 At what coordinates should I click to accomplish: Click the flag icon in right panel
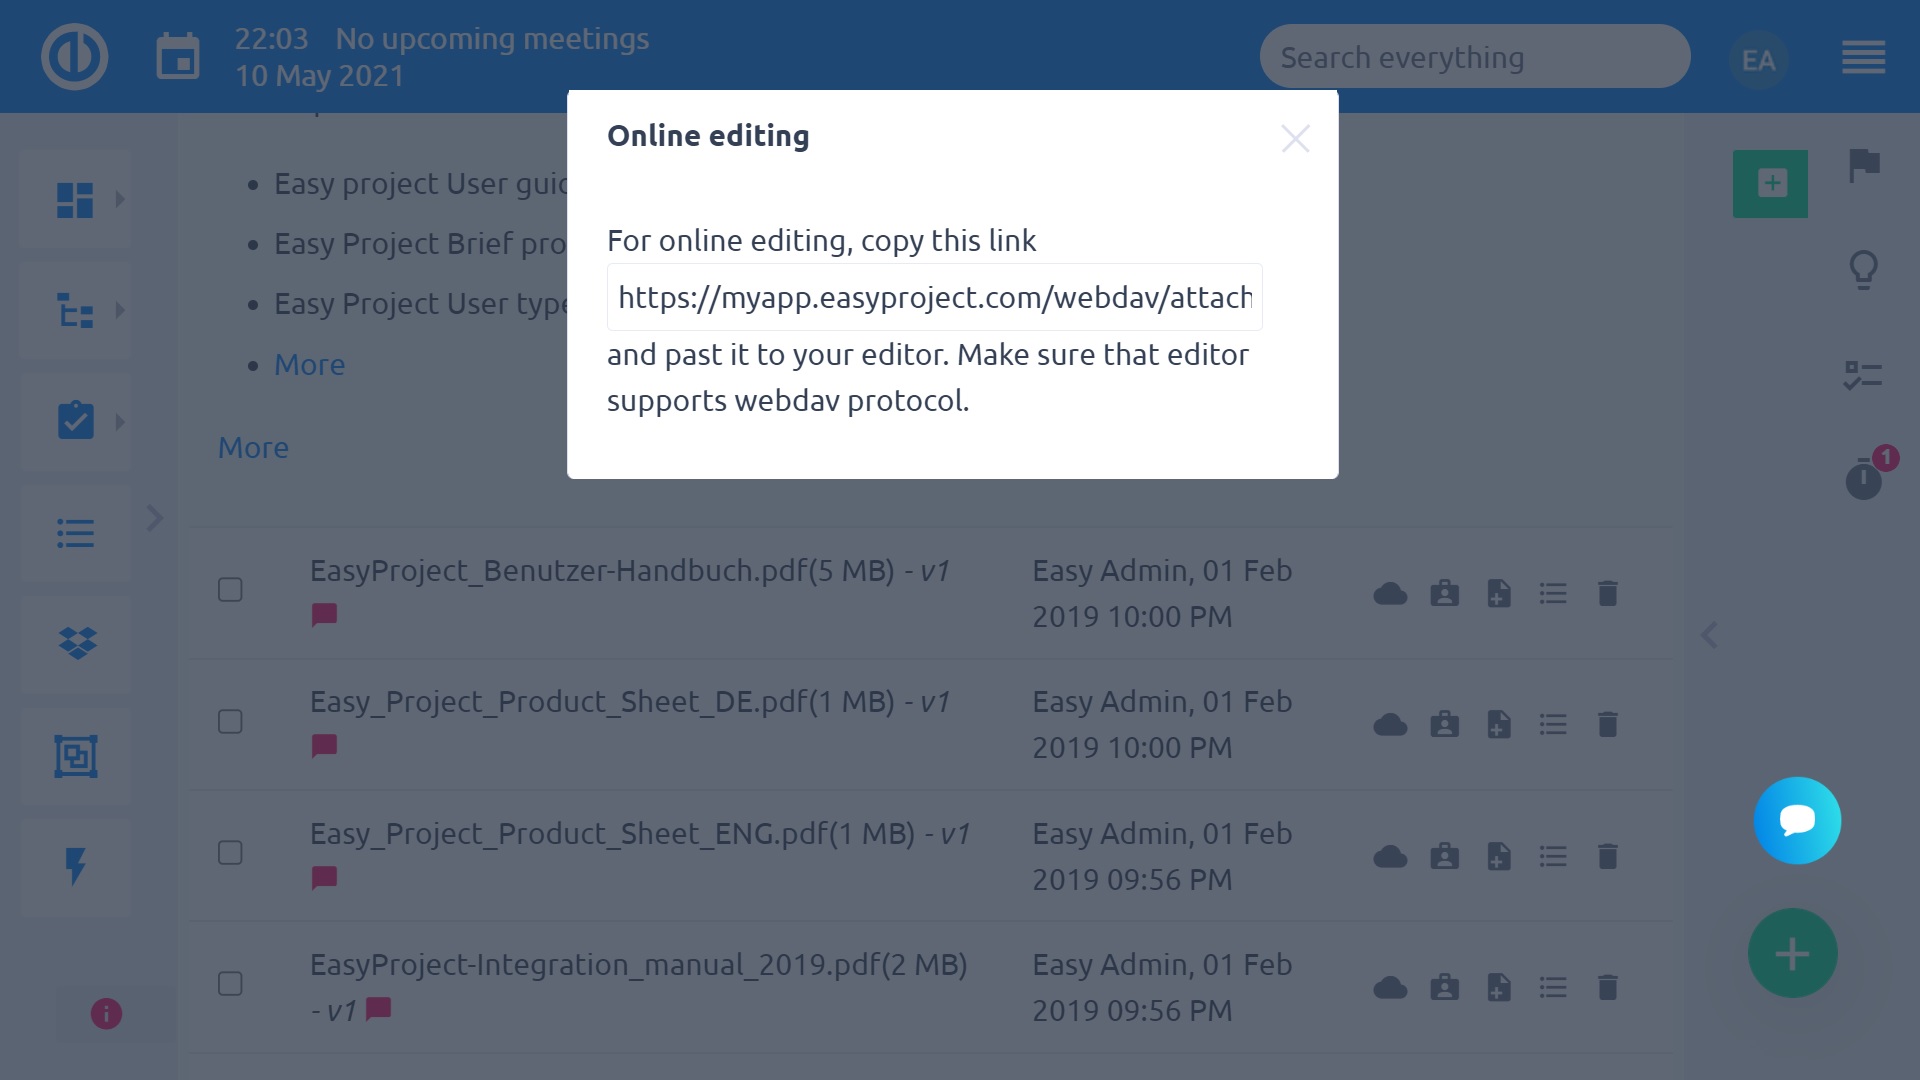coord(1864,165)
